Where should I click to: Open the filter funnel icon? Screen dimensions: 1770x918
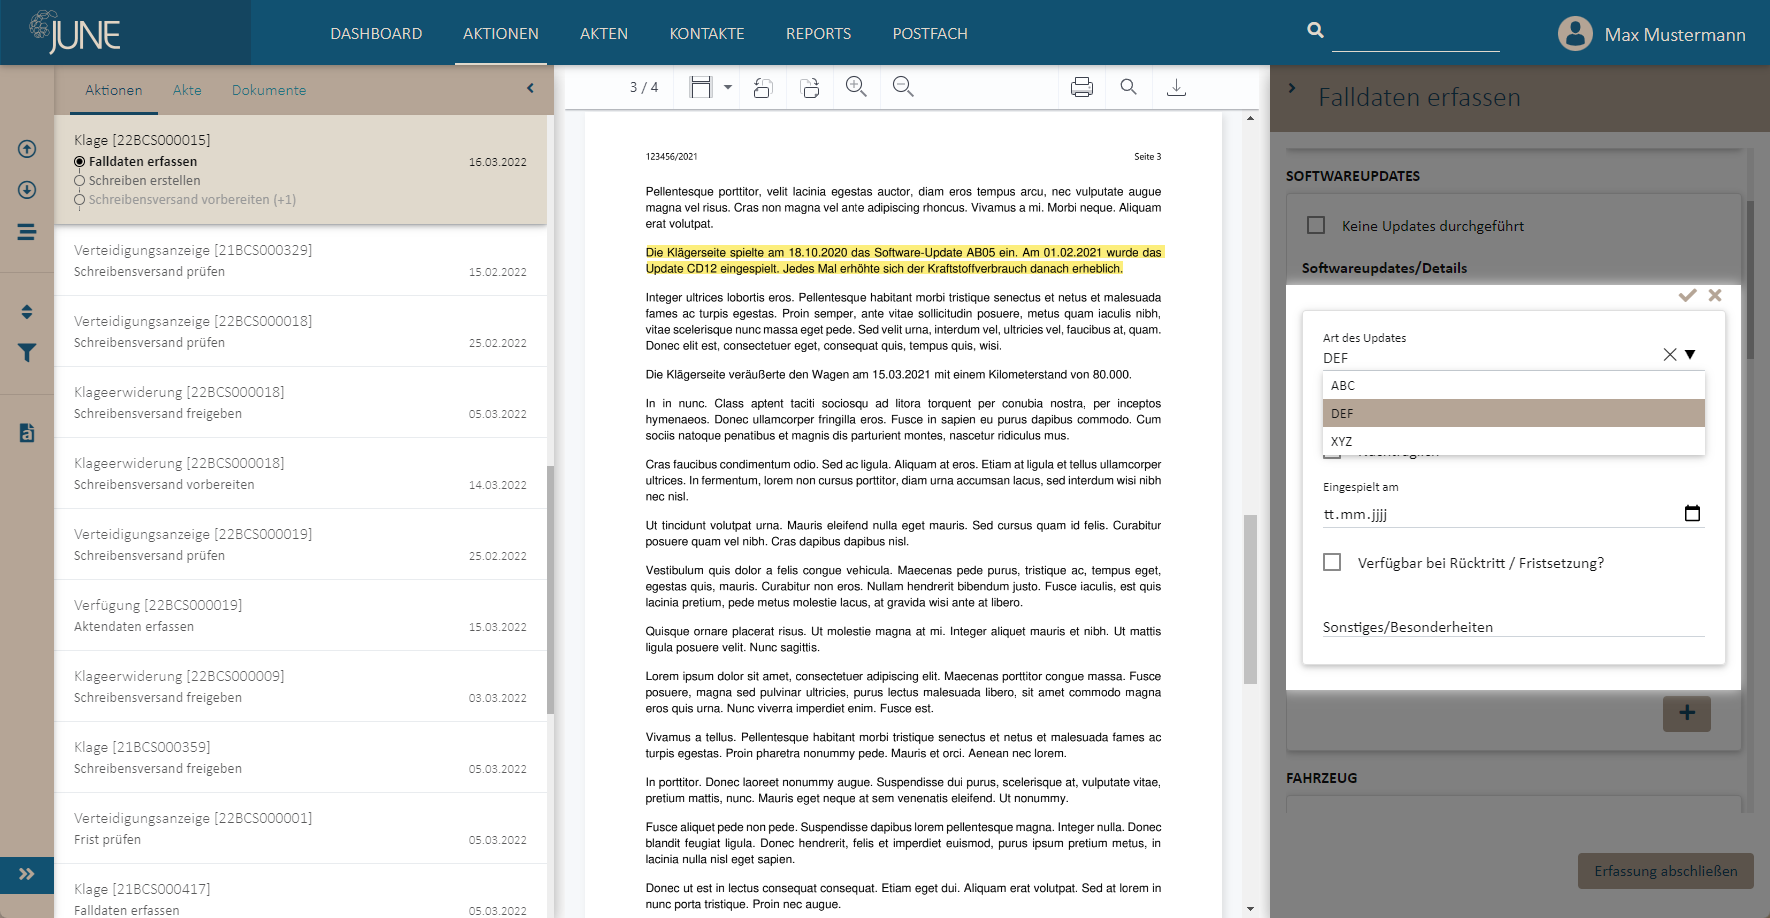pos(27,353)
